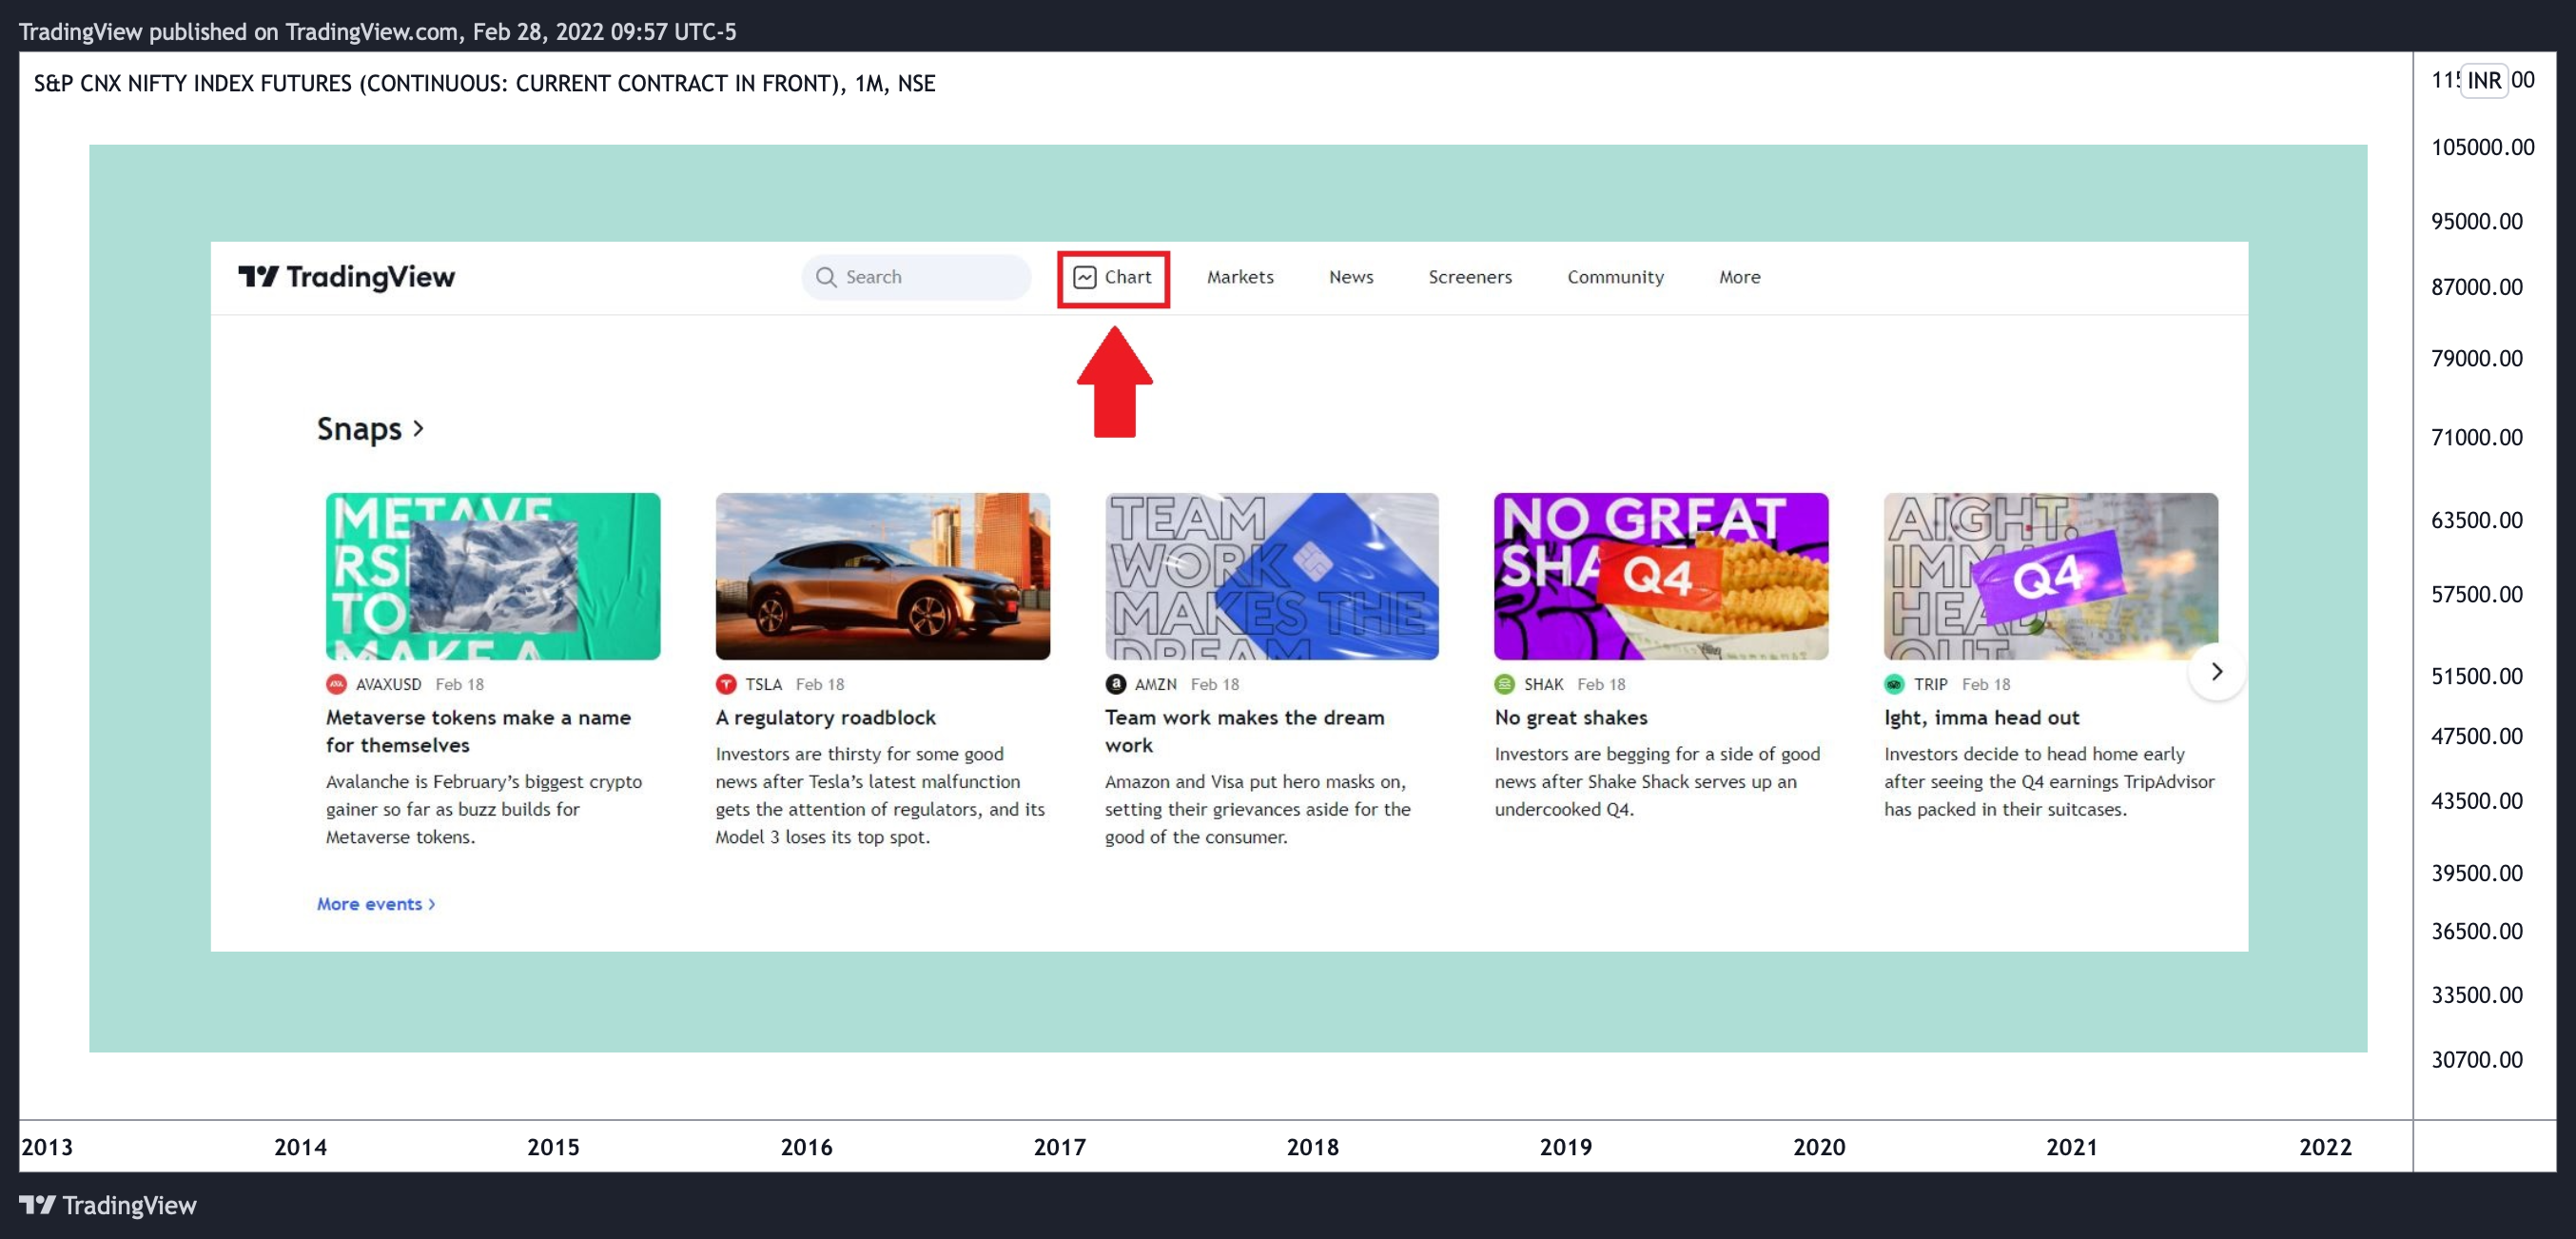Open the No Great Shakes Q4 thumbnail
Viewport: 2576px width, 1239px height.
[x=1661, y=576]
